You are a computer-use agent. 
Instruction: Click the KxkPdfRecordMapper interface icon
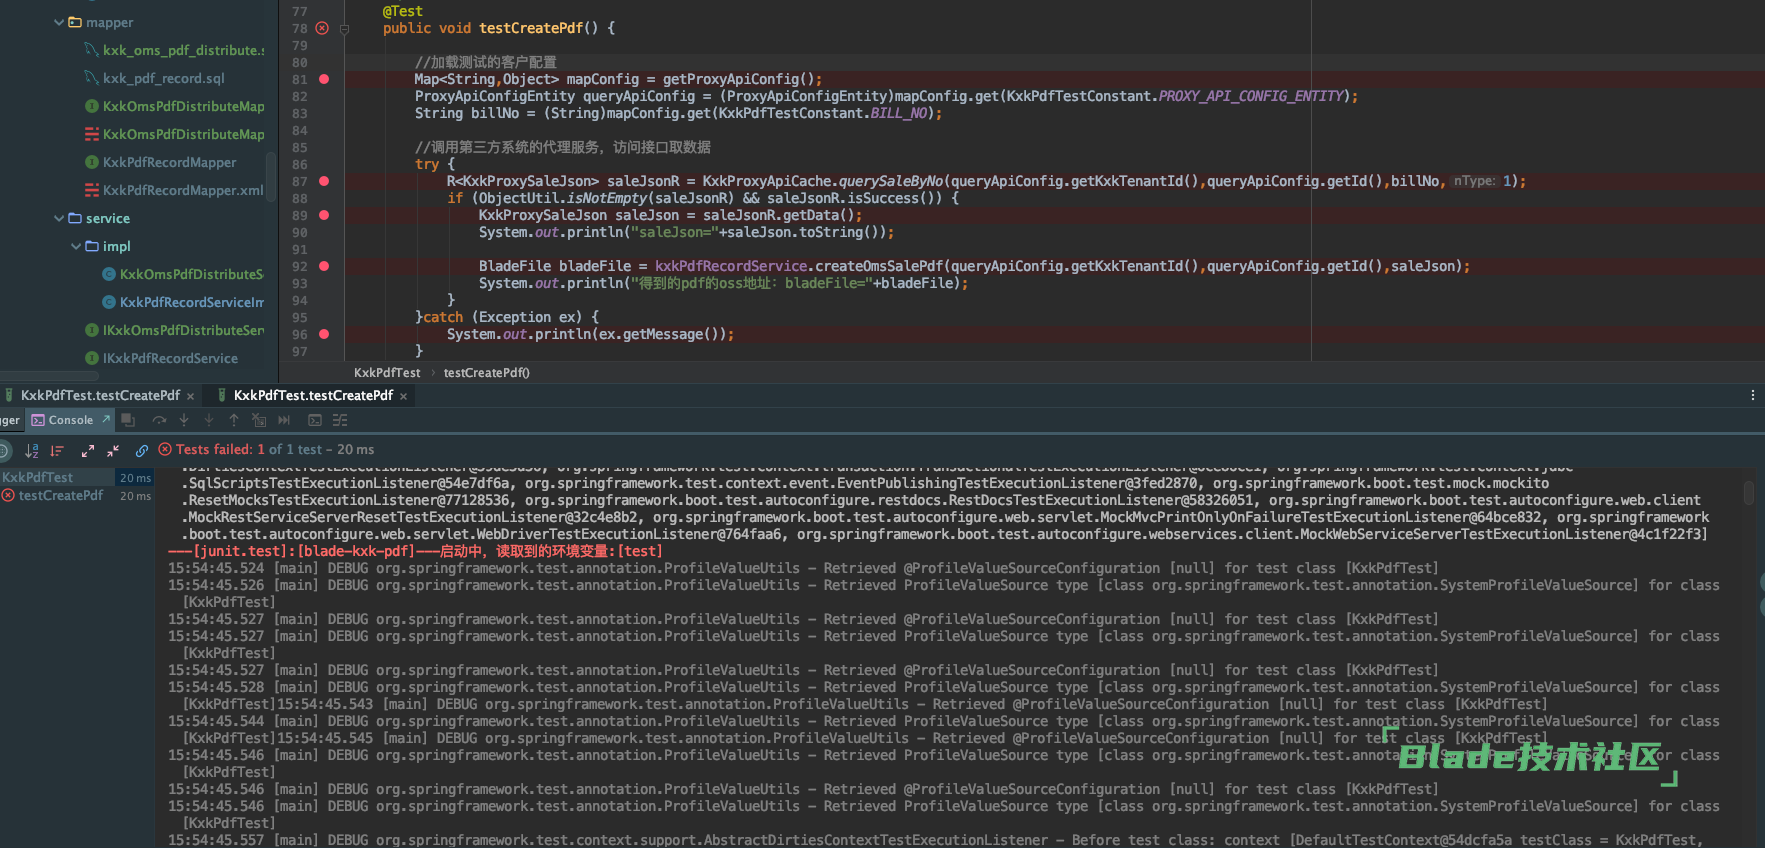tap(92, 162)
